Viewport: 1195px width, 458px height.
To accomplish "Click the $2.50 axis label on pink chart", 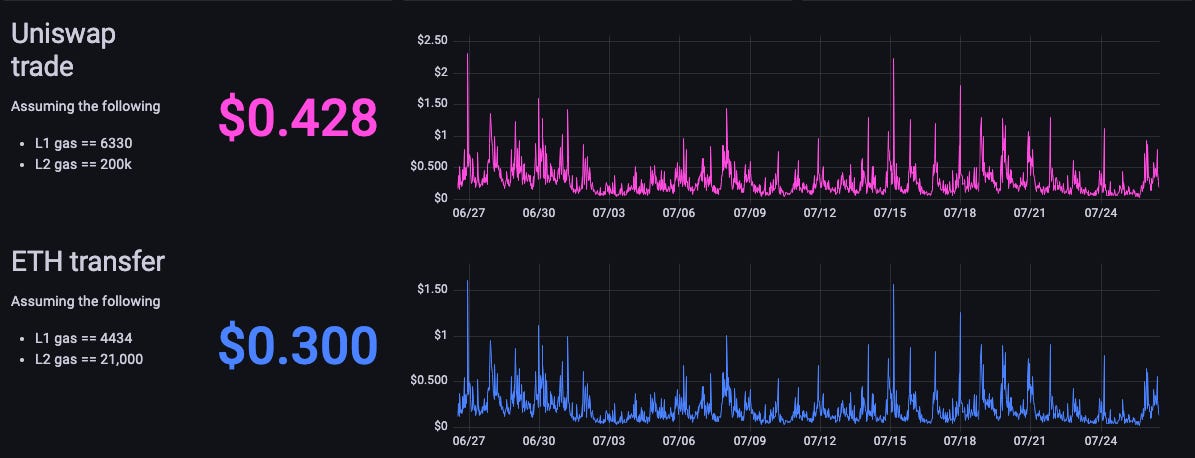I will [432, 40].
